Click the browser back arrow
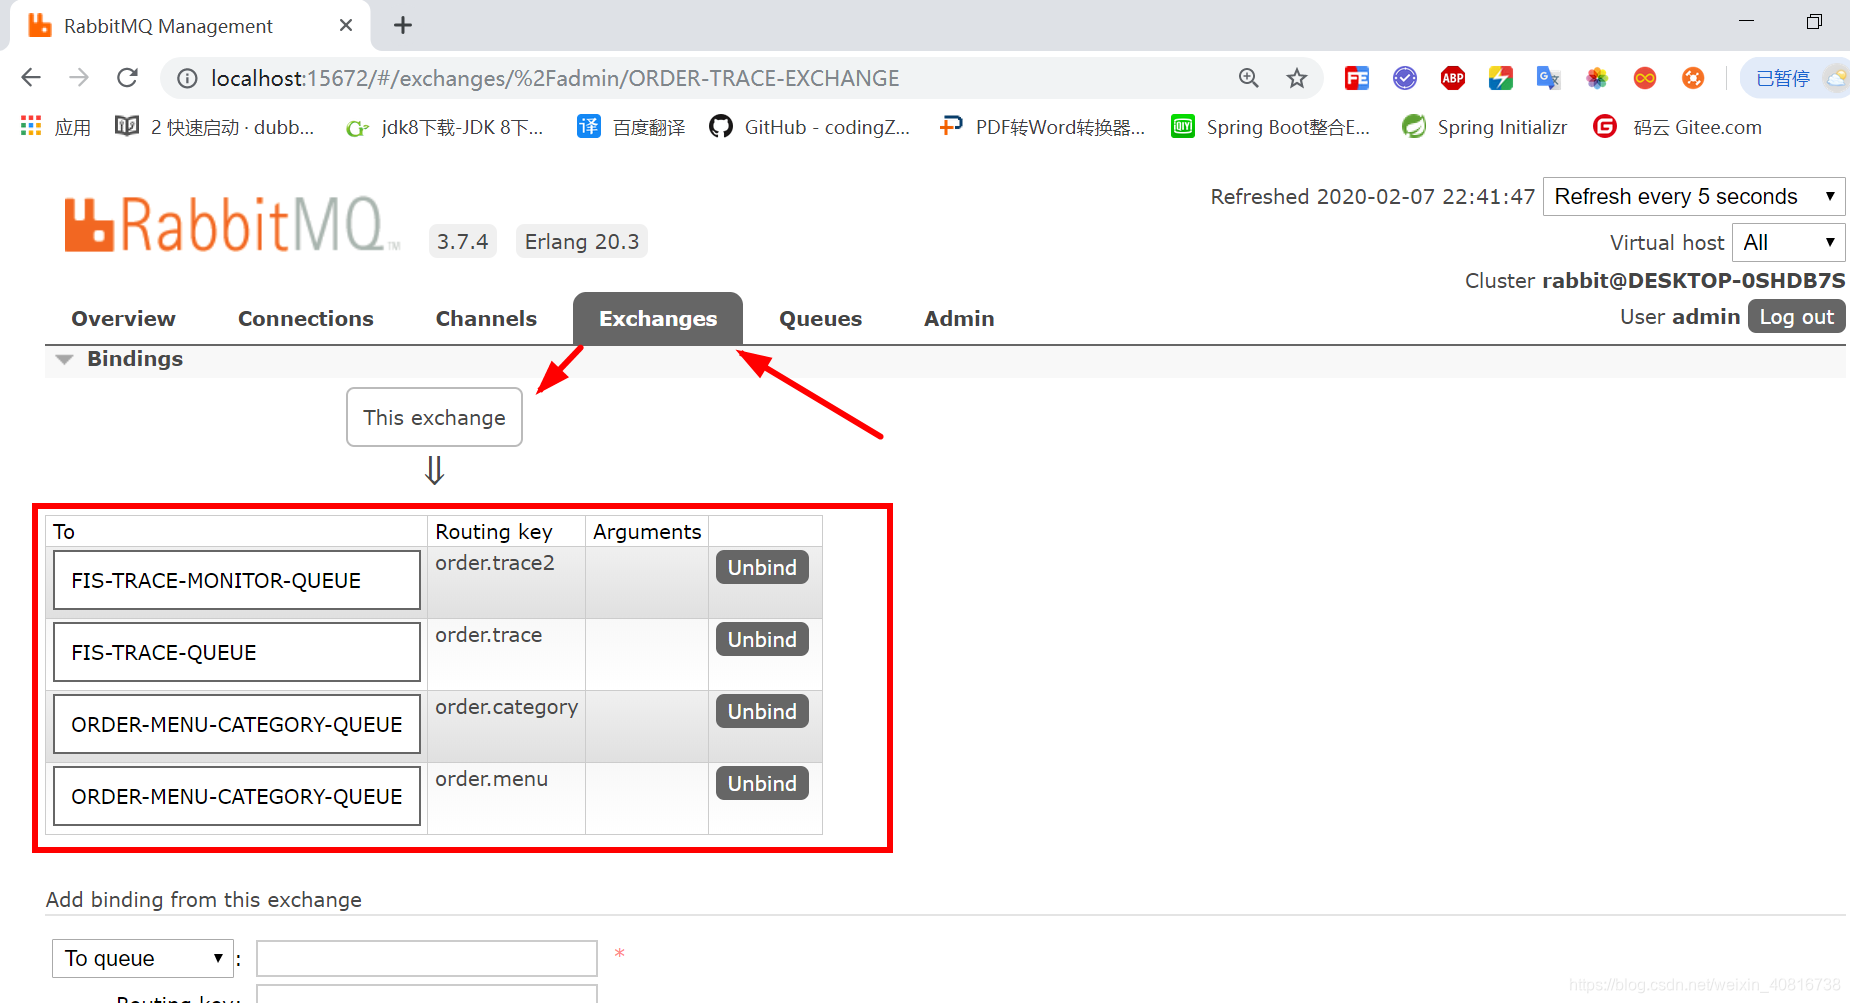This screenshot has width=1850, height=1003. pyautogui.click(x=31, y=78)
